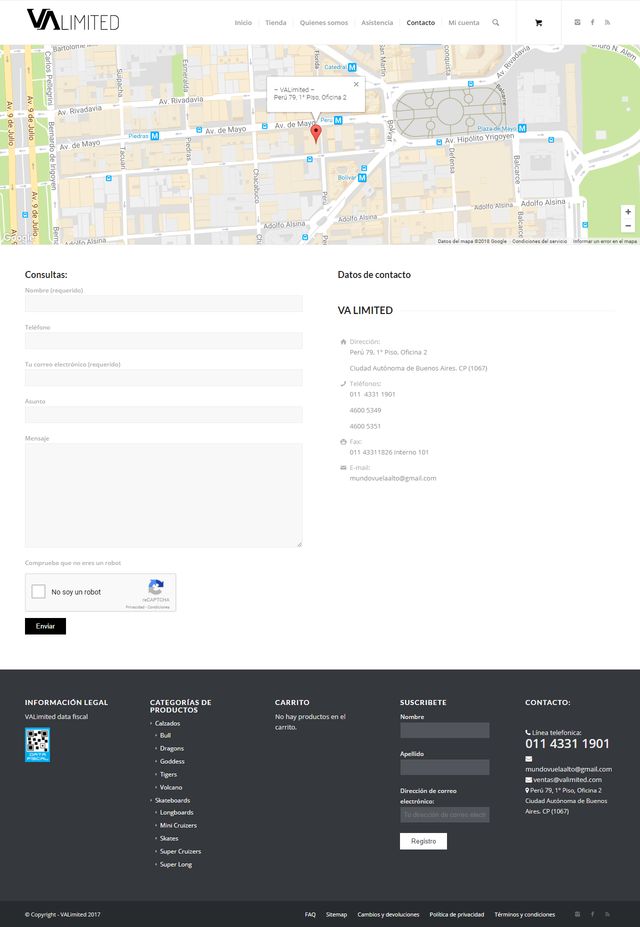Open Calzados category link
The width and height of the screenshot is (640, 927).
[167, 724]
